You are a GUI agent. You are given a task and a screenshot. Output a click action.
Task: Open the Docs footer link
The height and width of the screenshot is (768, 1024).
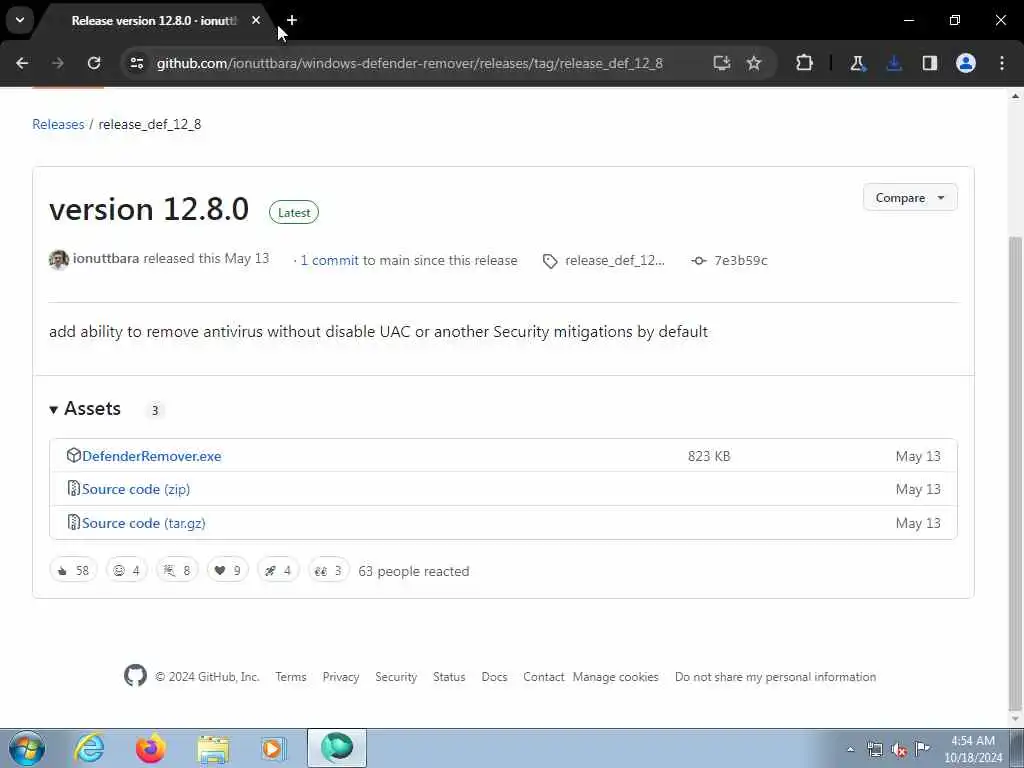point(494,677)
